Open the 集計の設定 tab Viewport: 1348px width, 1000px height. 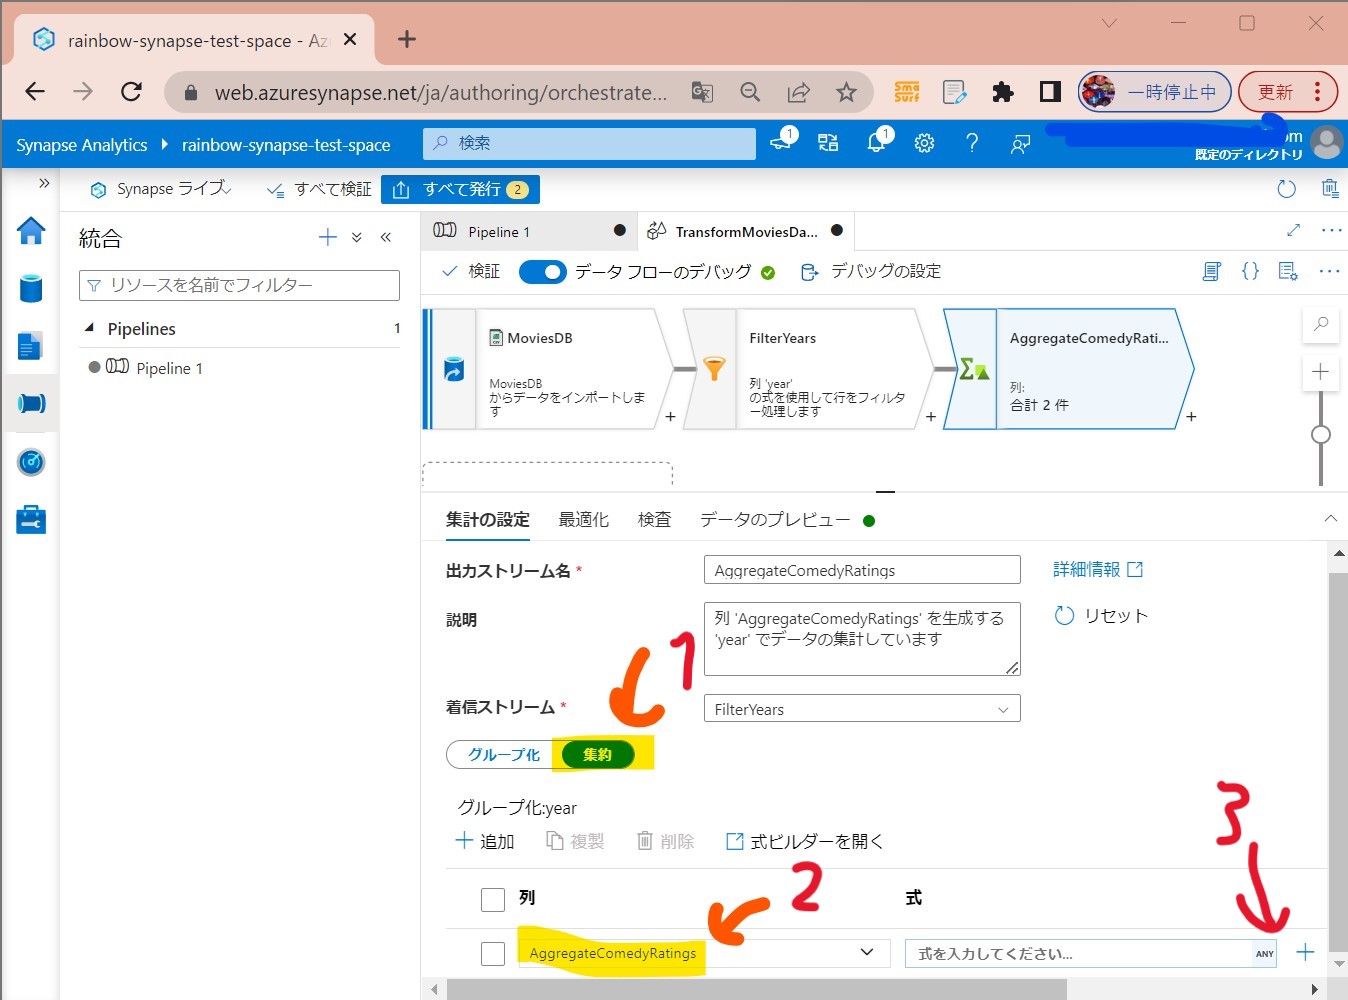click(488, 520)
